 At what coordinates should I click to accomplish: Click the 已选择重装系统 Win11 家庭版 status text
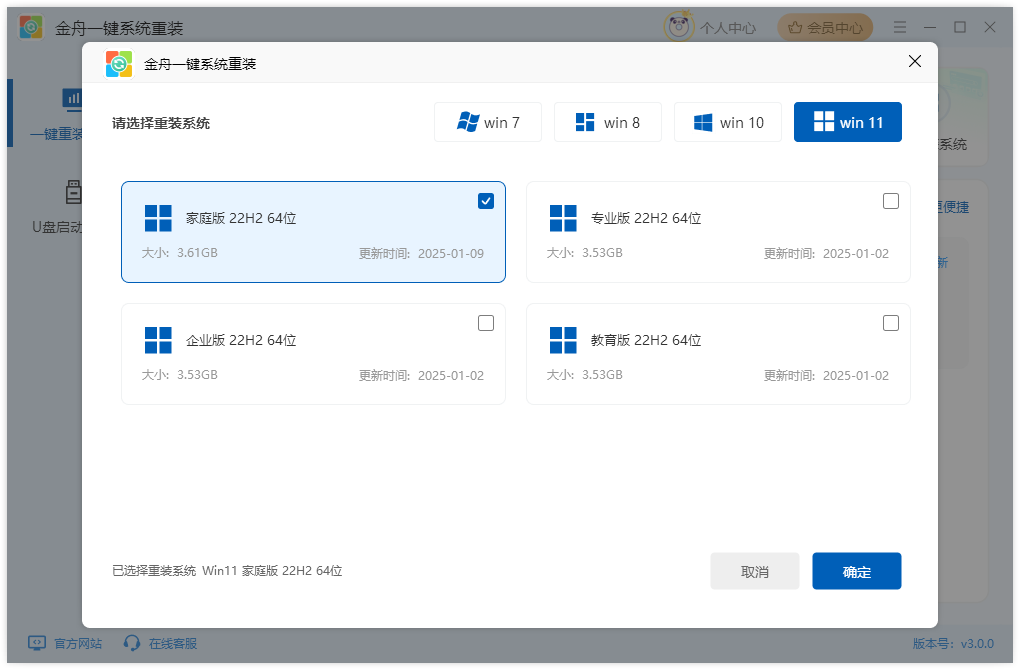click(227, 570)
